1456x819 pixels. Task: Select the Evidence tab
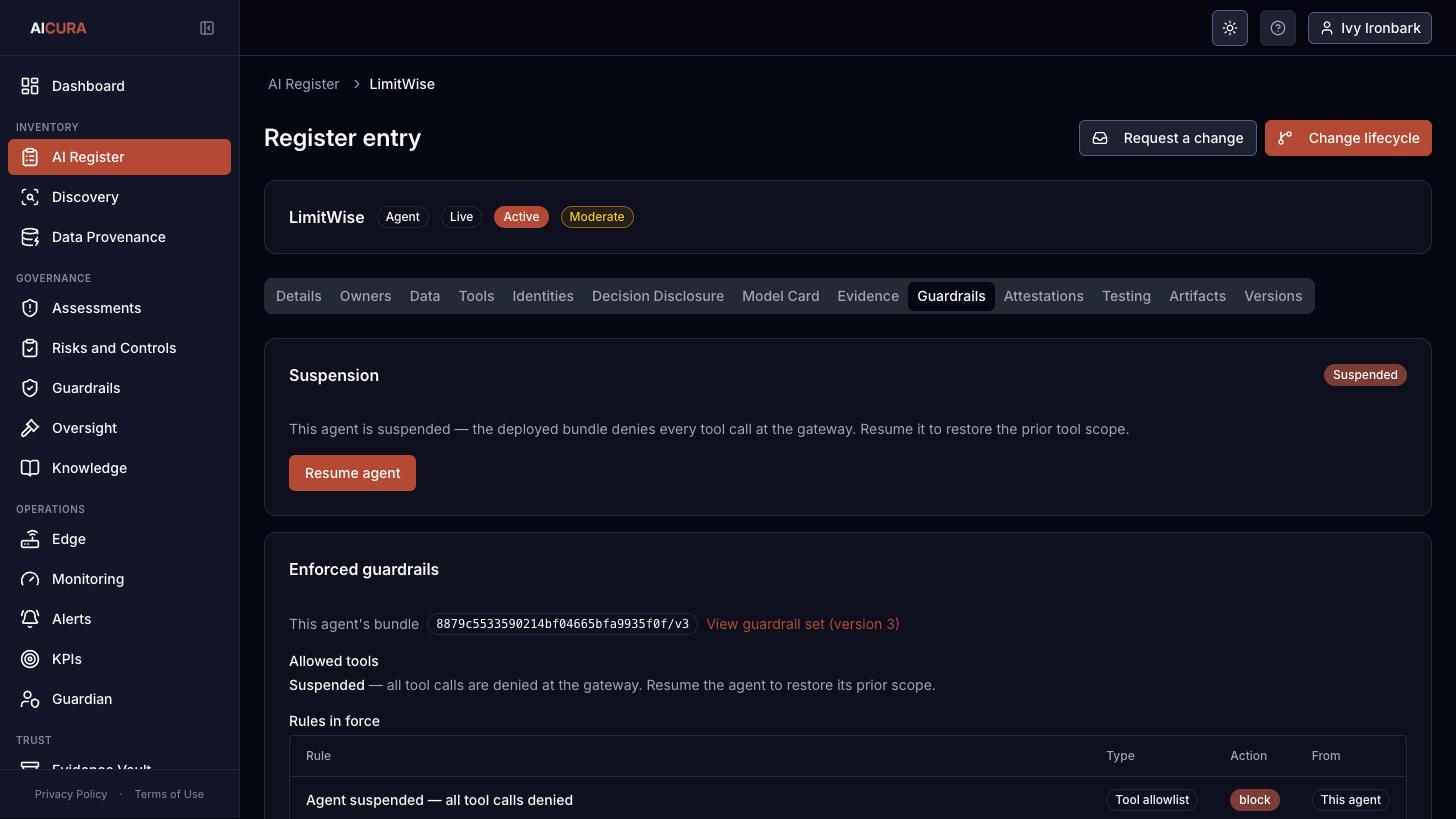[868, 296]
